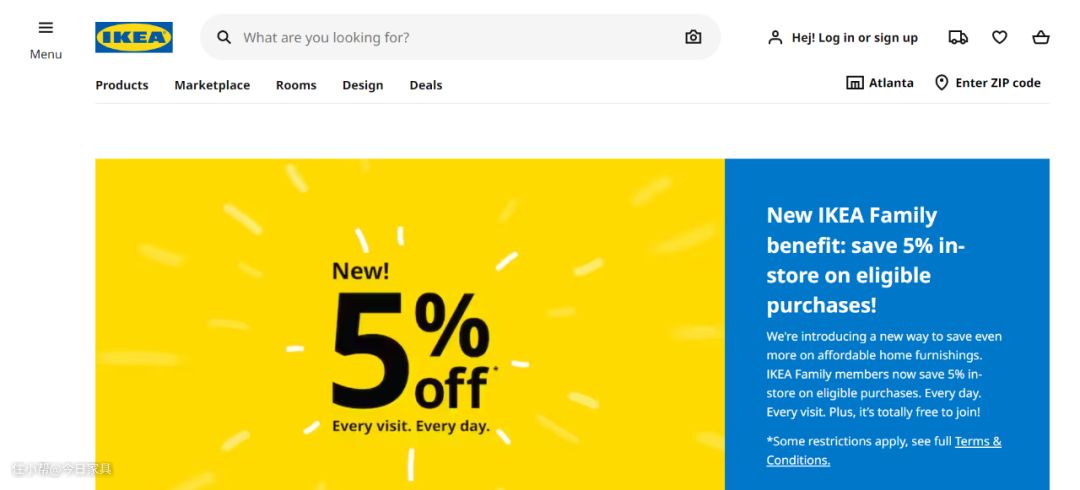Open the shopping basket icon
Image resolution: width=1080 pixels, height=490 pixels.
click(1041, 37)
